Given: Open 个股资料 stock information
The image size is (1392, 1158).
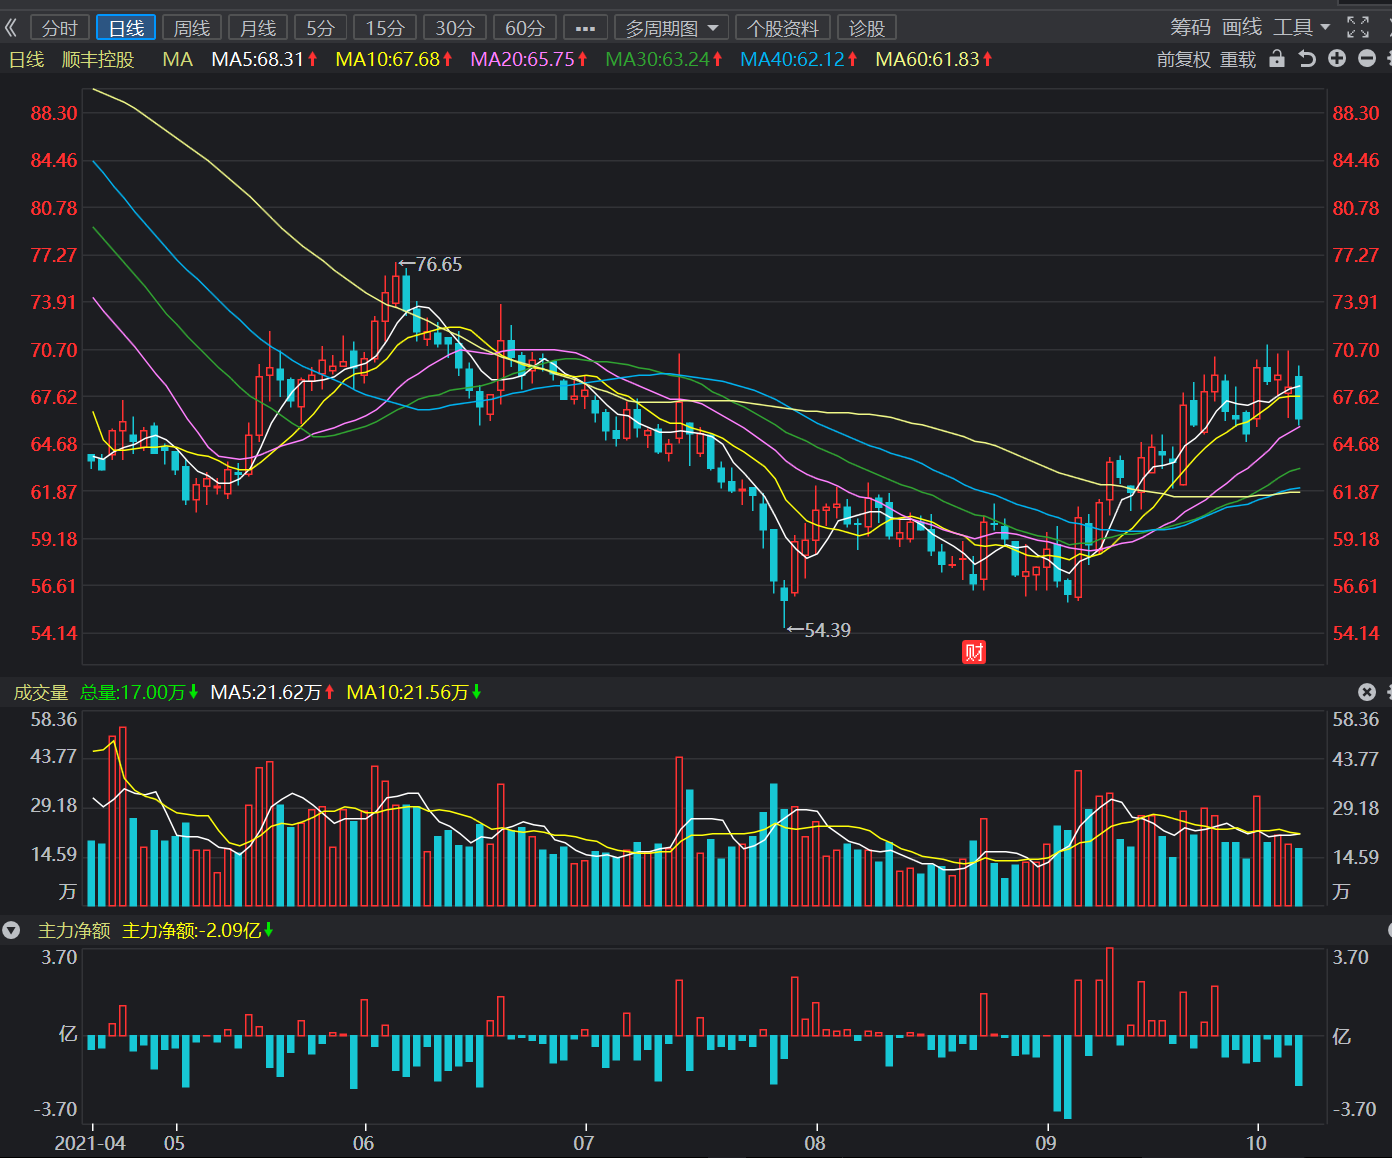Looking at the screenshot, I should pyautogui.click(x=783, y=28).
